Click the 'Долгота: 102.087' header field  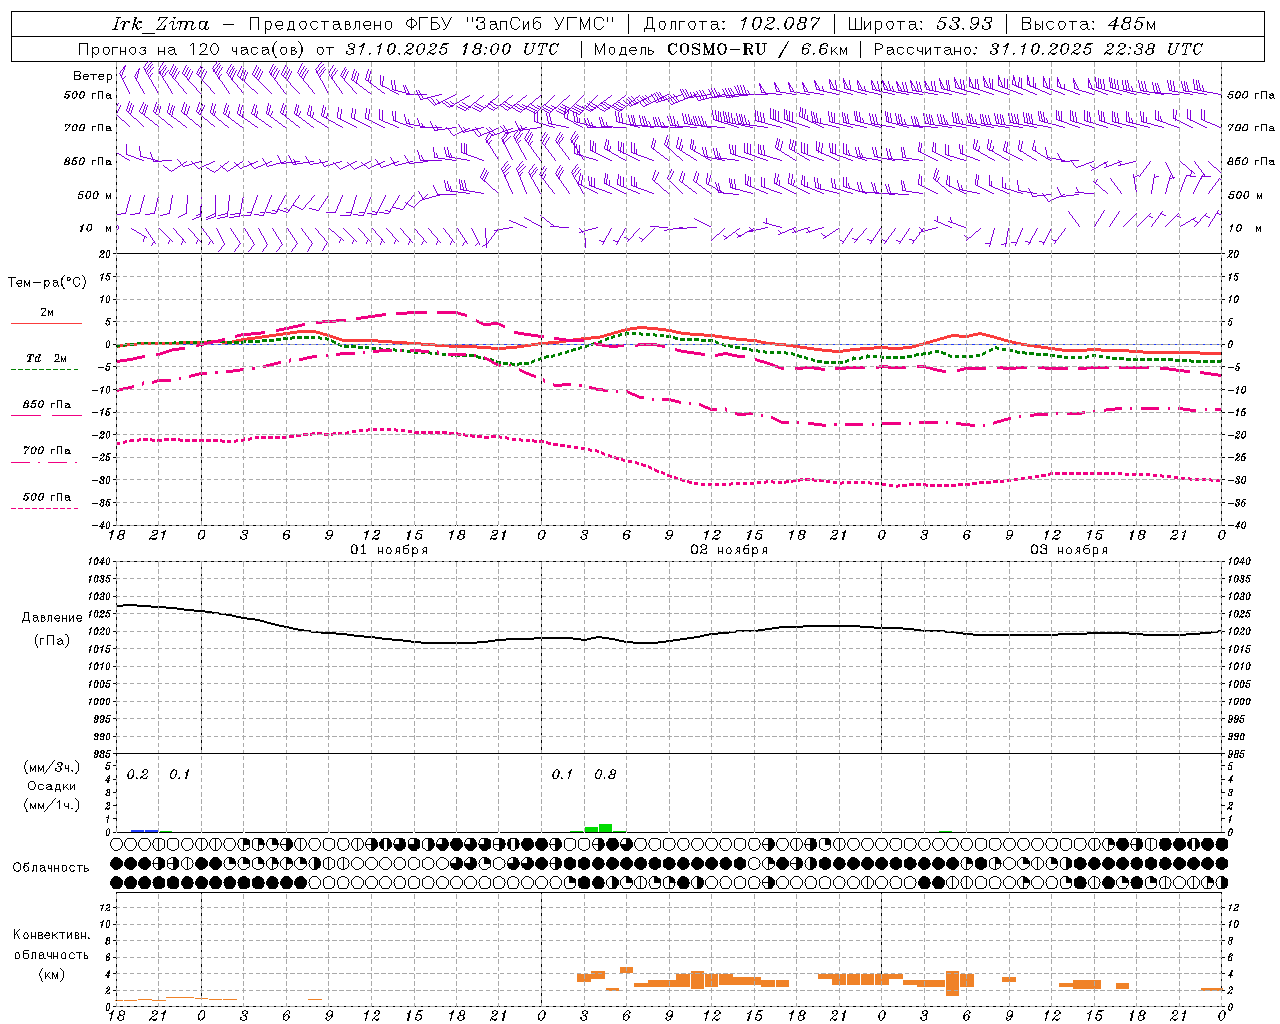(731, 24)
